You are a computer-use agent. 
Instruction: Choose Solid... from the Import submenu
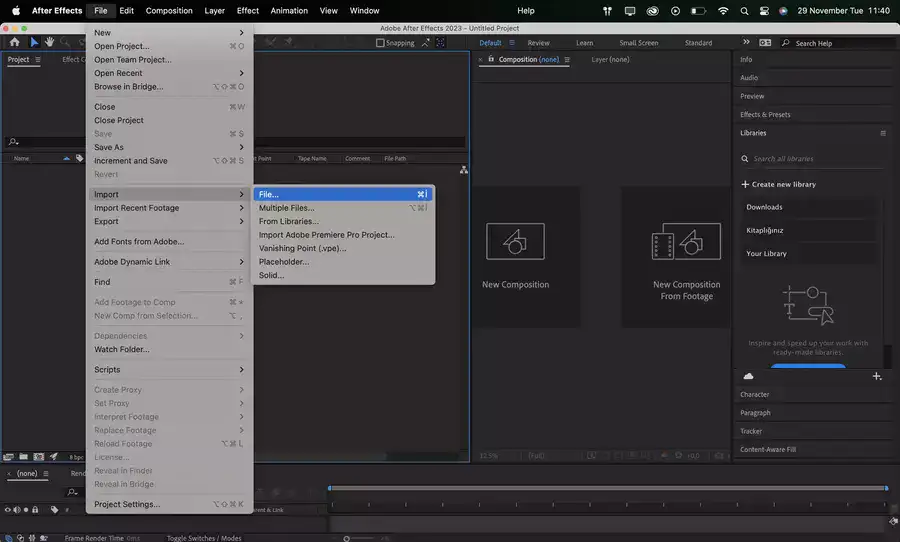click(343, 275)
